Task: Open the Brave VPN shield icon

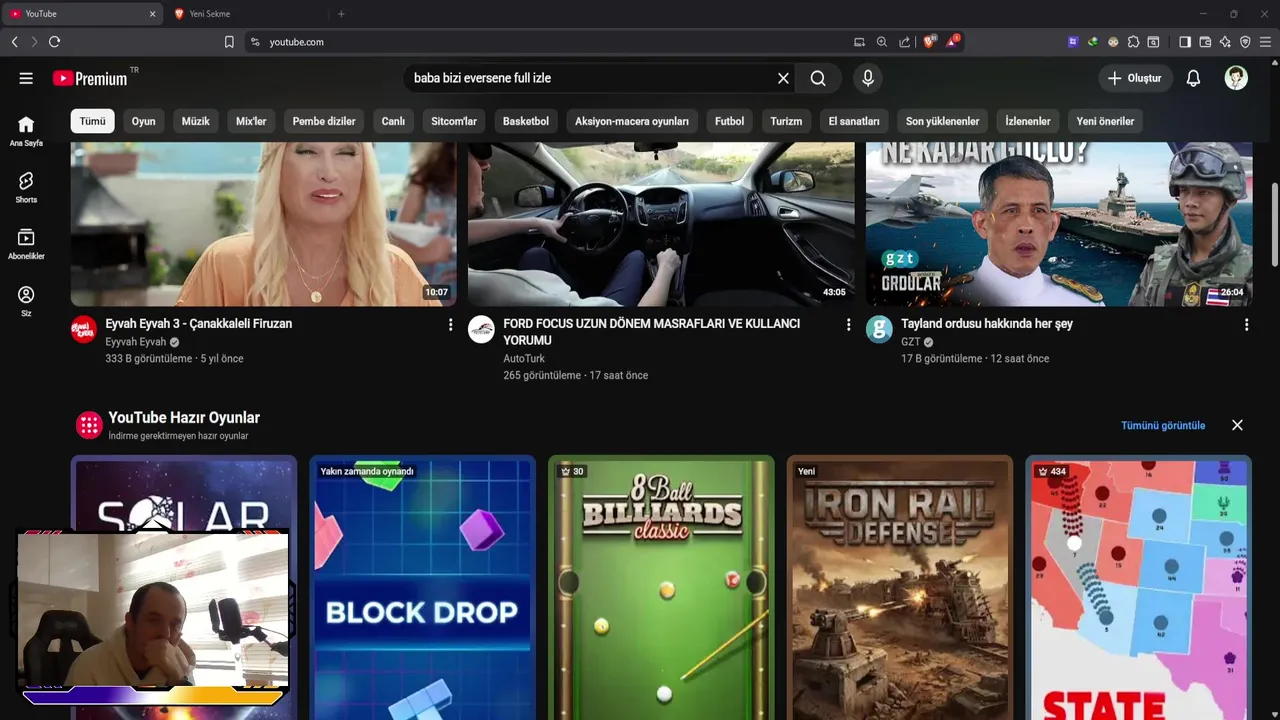Action: coord(1245,42)
